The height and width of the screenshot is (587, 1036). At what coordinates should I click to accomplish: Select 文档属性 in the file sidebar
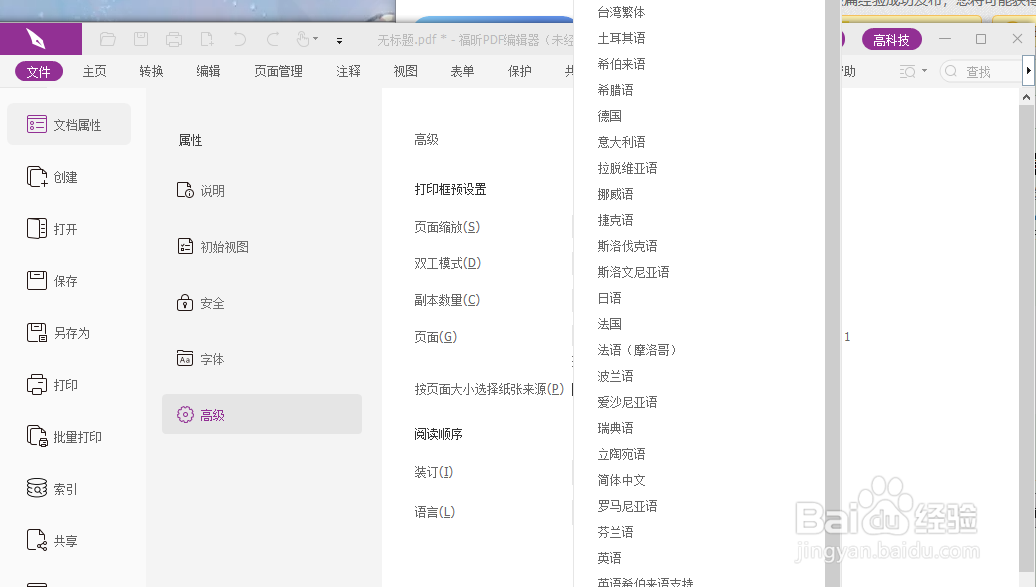[69, 124]
